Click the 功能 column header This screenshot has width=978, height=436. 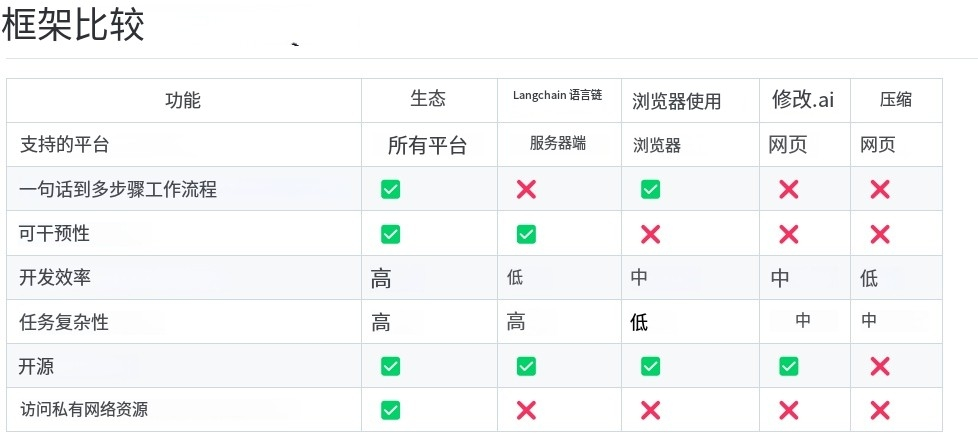pyautogui.click(x=183, y=100)
